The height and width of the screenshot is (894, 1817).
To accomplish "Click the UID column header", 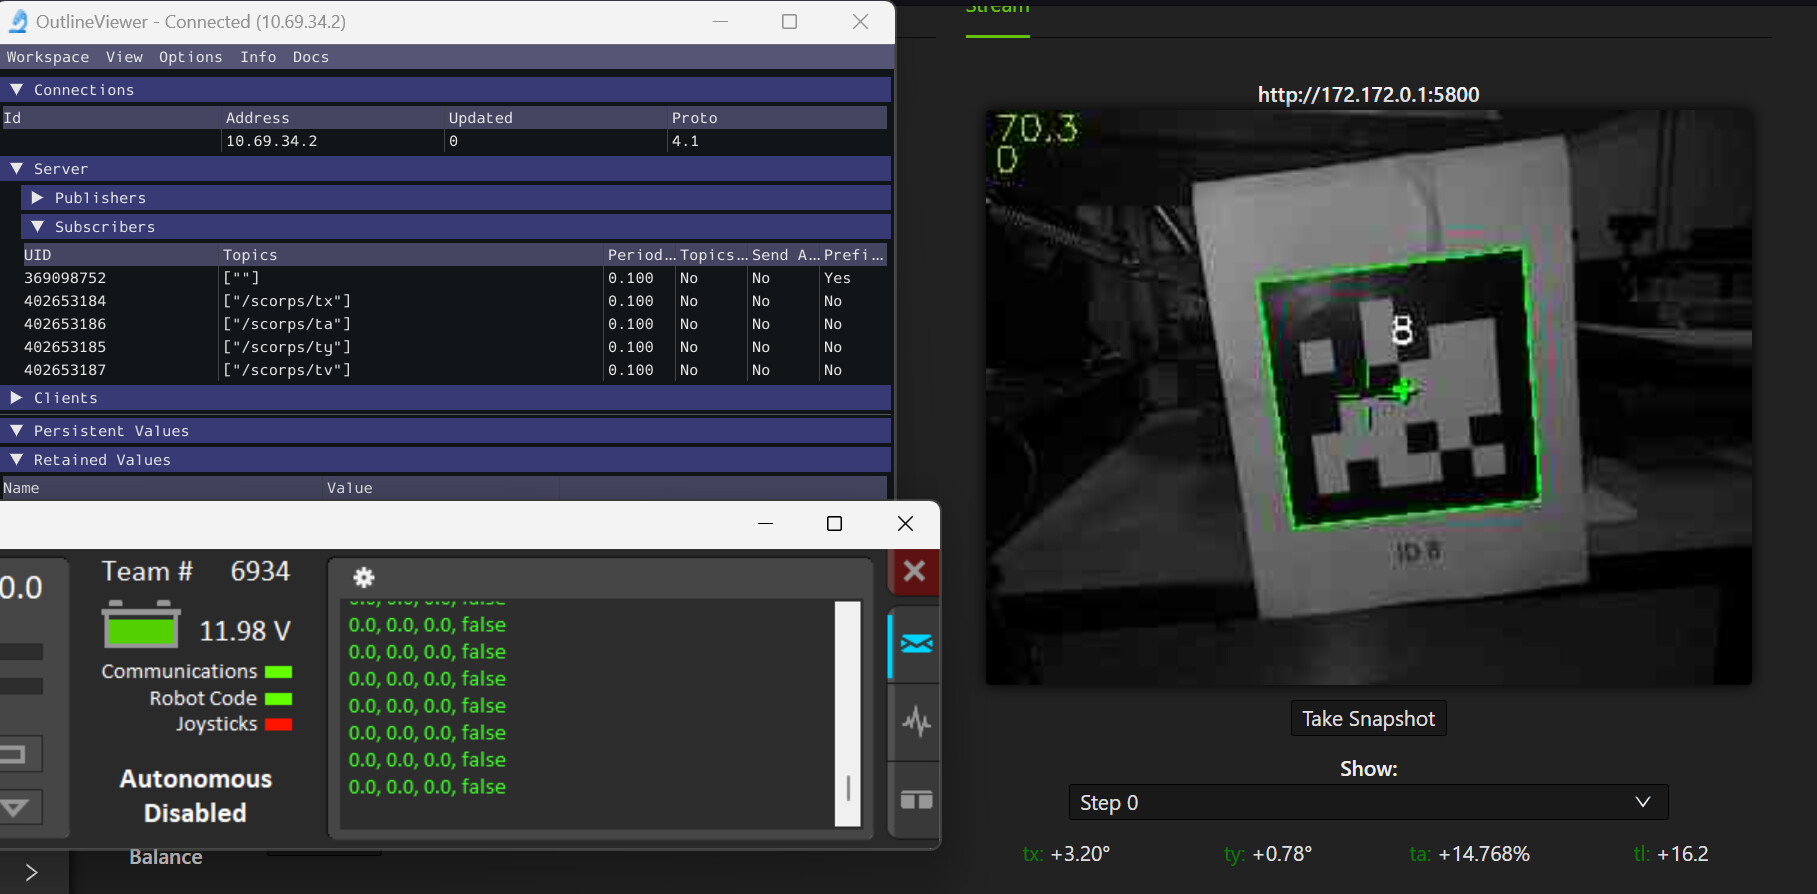I will coord(38,255).
